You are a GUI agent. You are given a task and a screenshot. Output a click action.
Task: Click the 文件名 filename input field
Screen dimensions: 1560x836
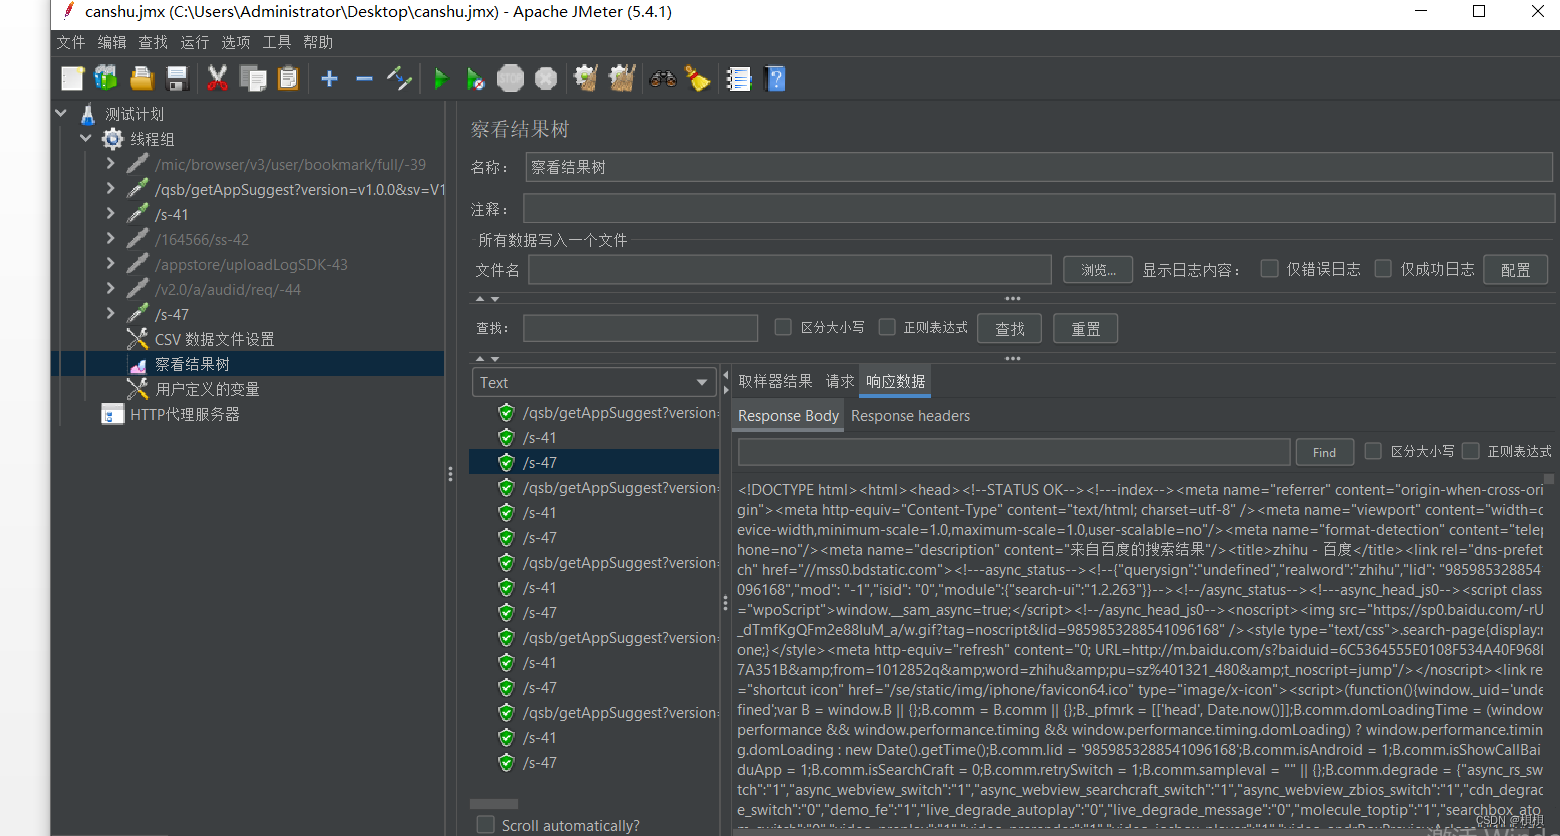click(x=790, y=270)
